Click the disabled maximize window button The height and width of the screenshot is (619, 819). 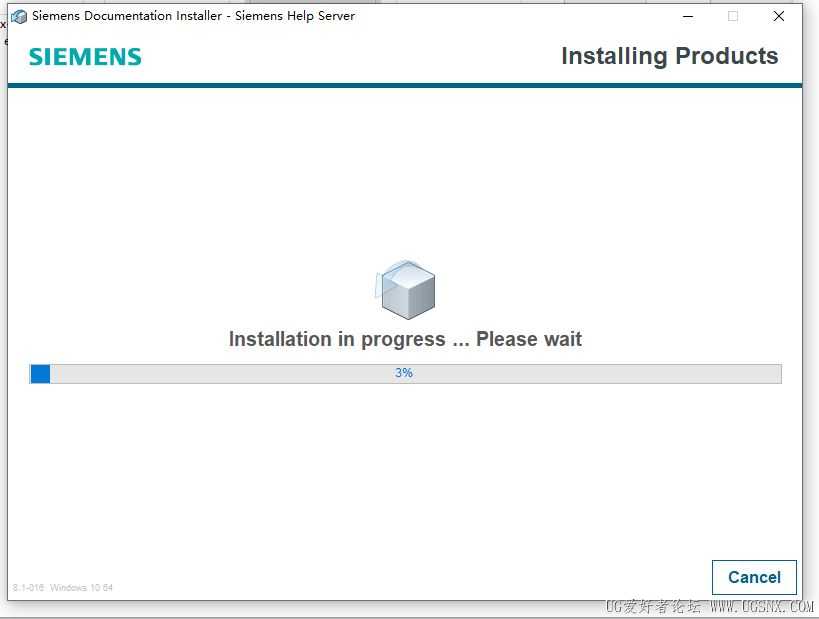[733, 17]
